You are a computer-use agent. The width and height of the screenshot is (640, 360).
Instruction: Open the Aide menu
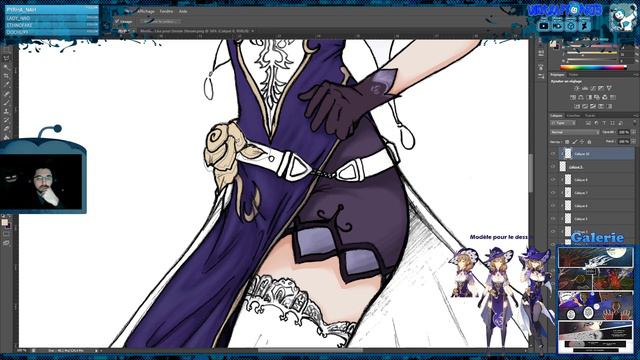click(183, 11)
